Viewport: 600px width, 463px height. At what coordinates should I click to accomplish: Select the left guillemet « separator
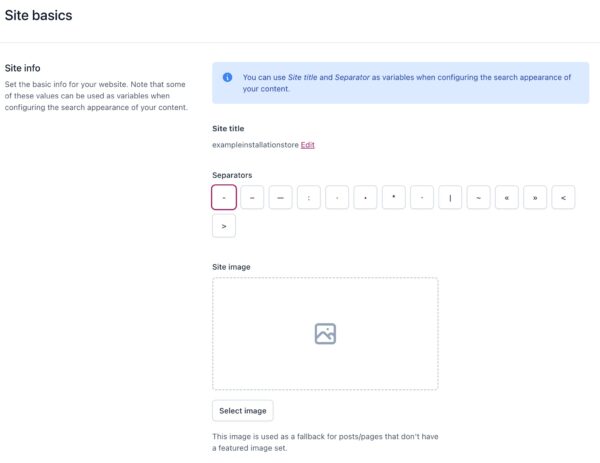(x=507, y=198)
